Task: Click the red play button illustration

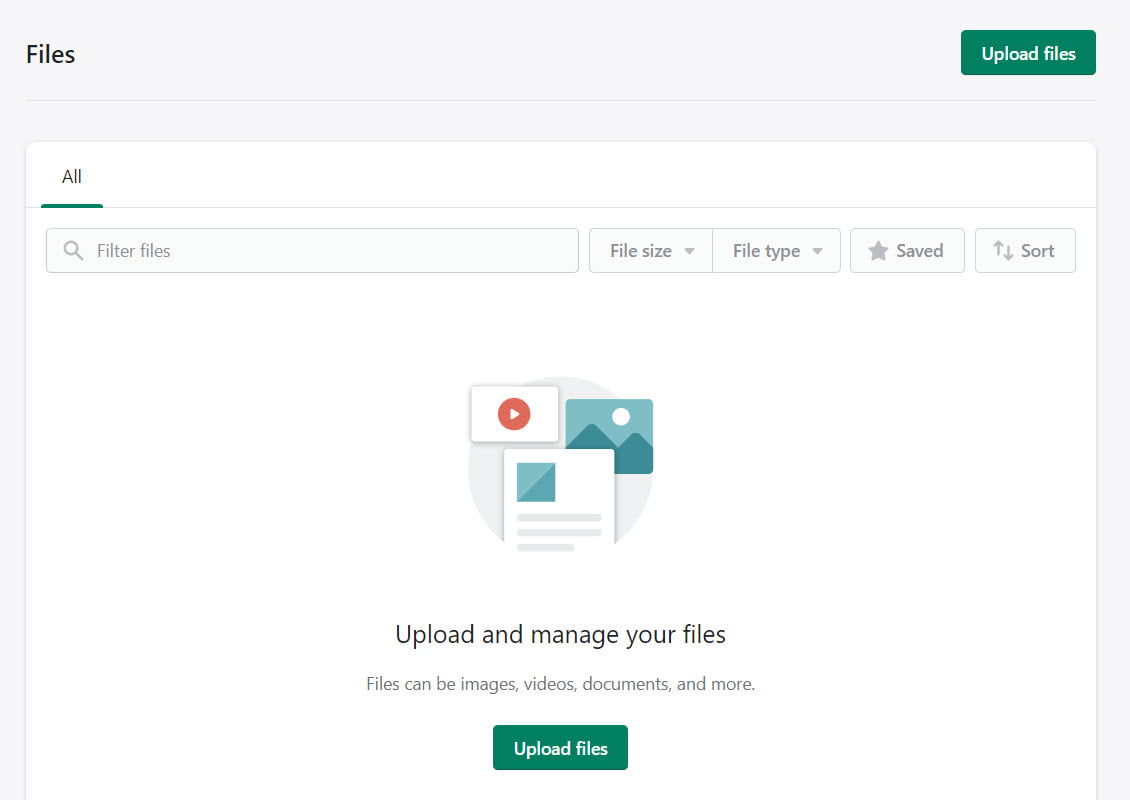Action: tap(514, 414)
